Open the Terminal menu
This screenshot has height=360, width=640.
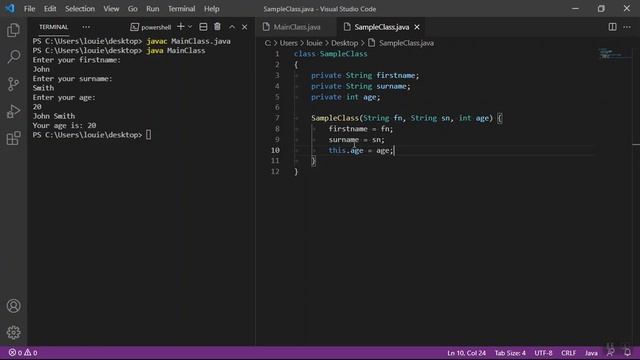181,9
